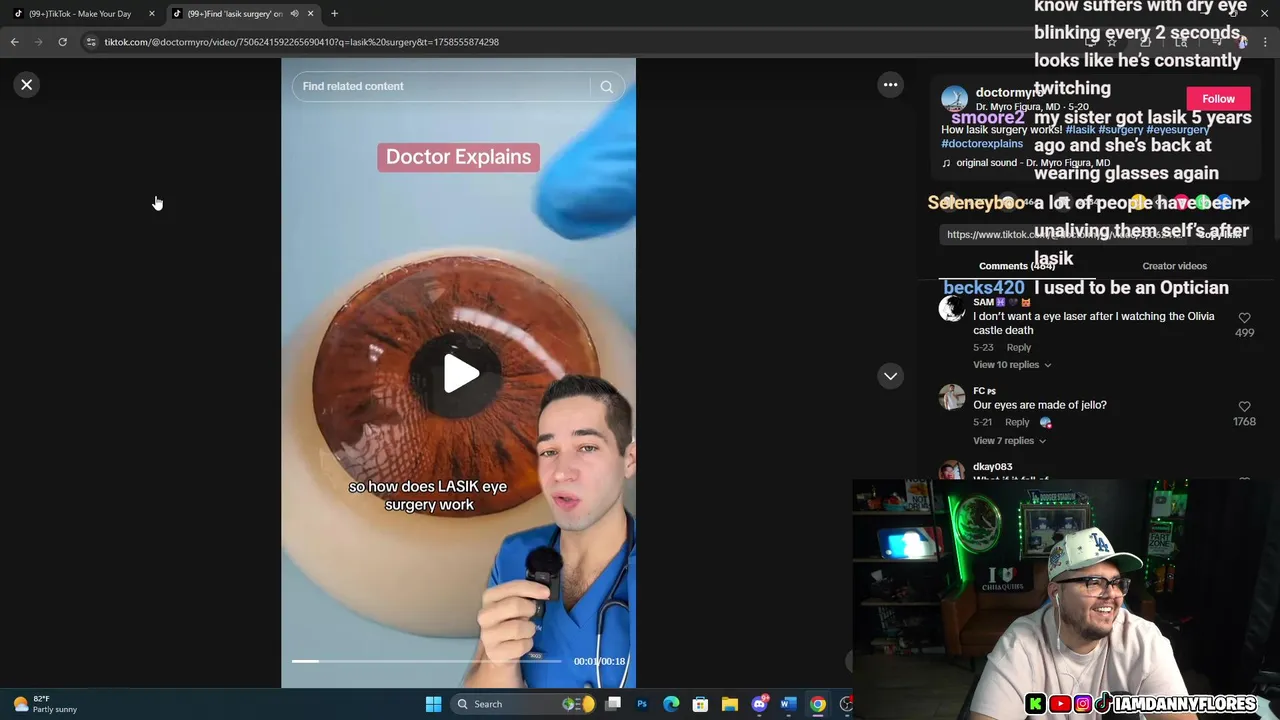Follow the doctormyro account

pos(1218,99)
